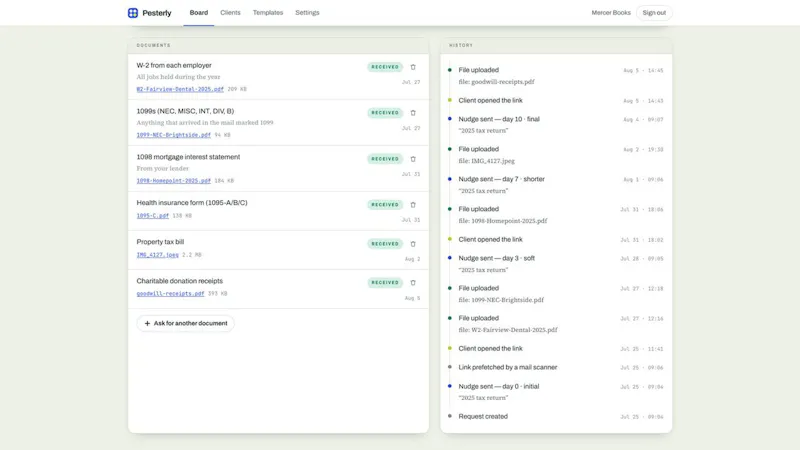This screenshot has width=800, height=450.
Task: Open the Clients tab
Action: [x=230, y=13]
